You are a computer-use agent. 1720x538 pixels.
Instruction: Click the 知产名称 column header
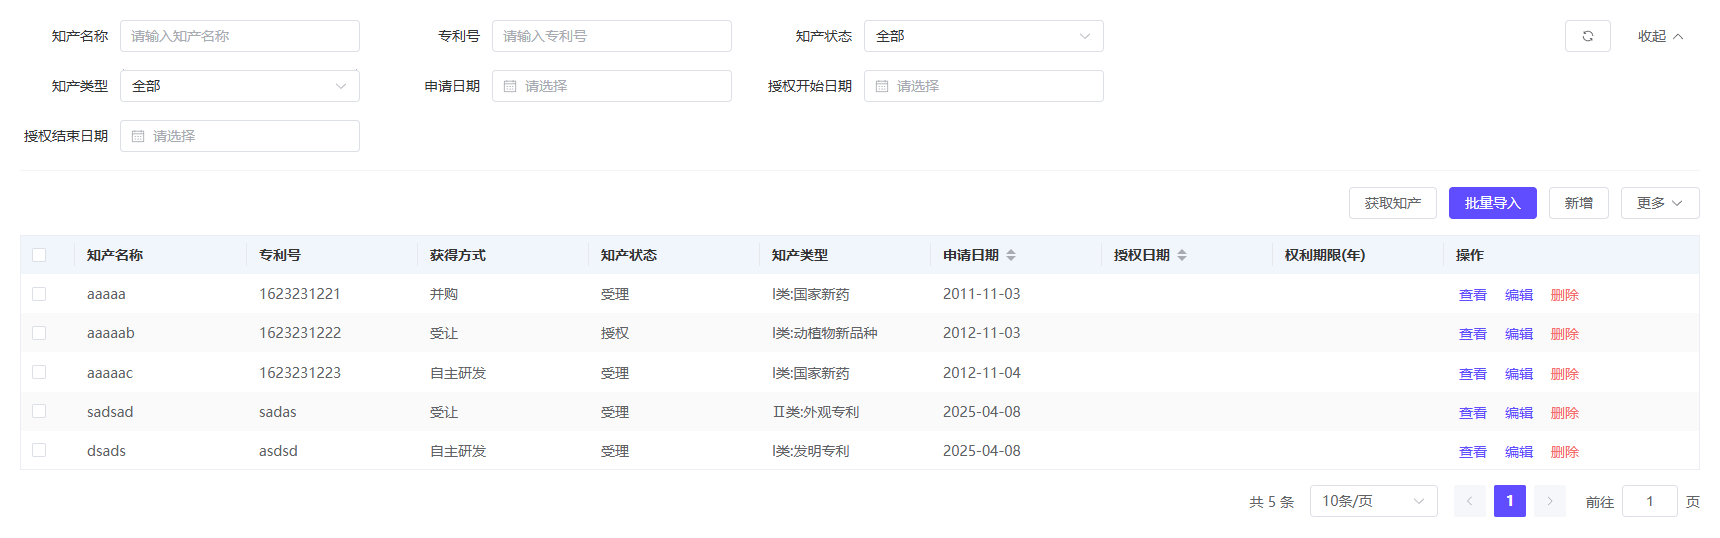[x=115, y=255]
